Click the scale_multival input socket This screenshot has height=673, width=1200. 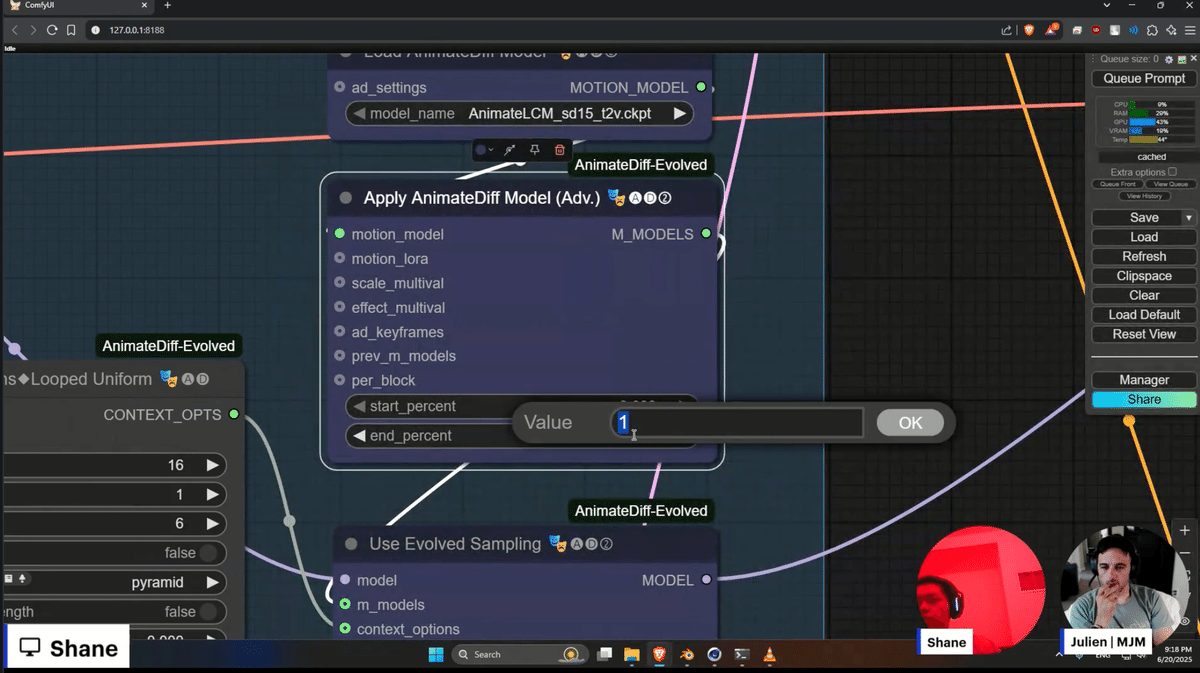point(340,283)
